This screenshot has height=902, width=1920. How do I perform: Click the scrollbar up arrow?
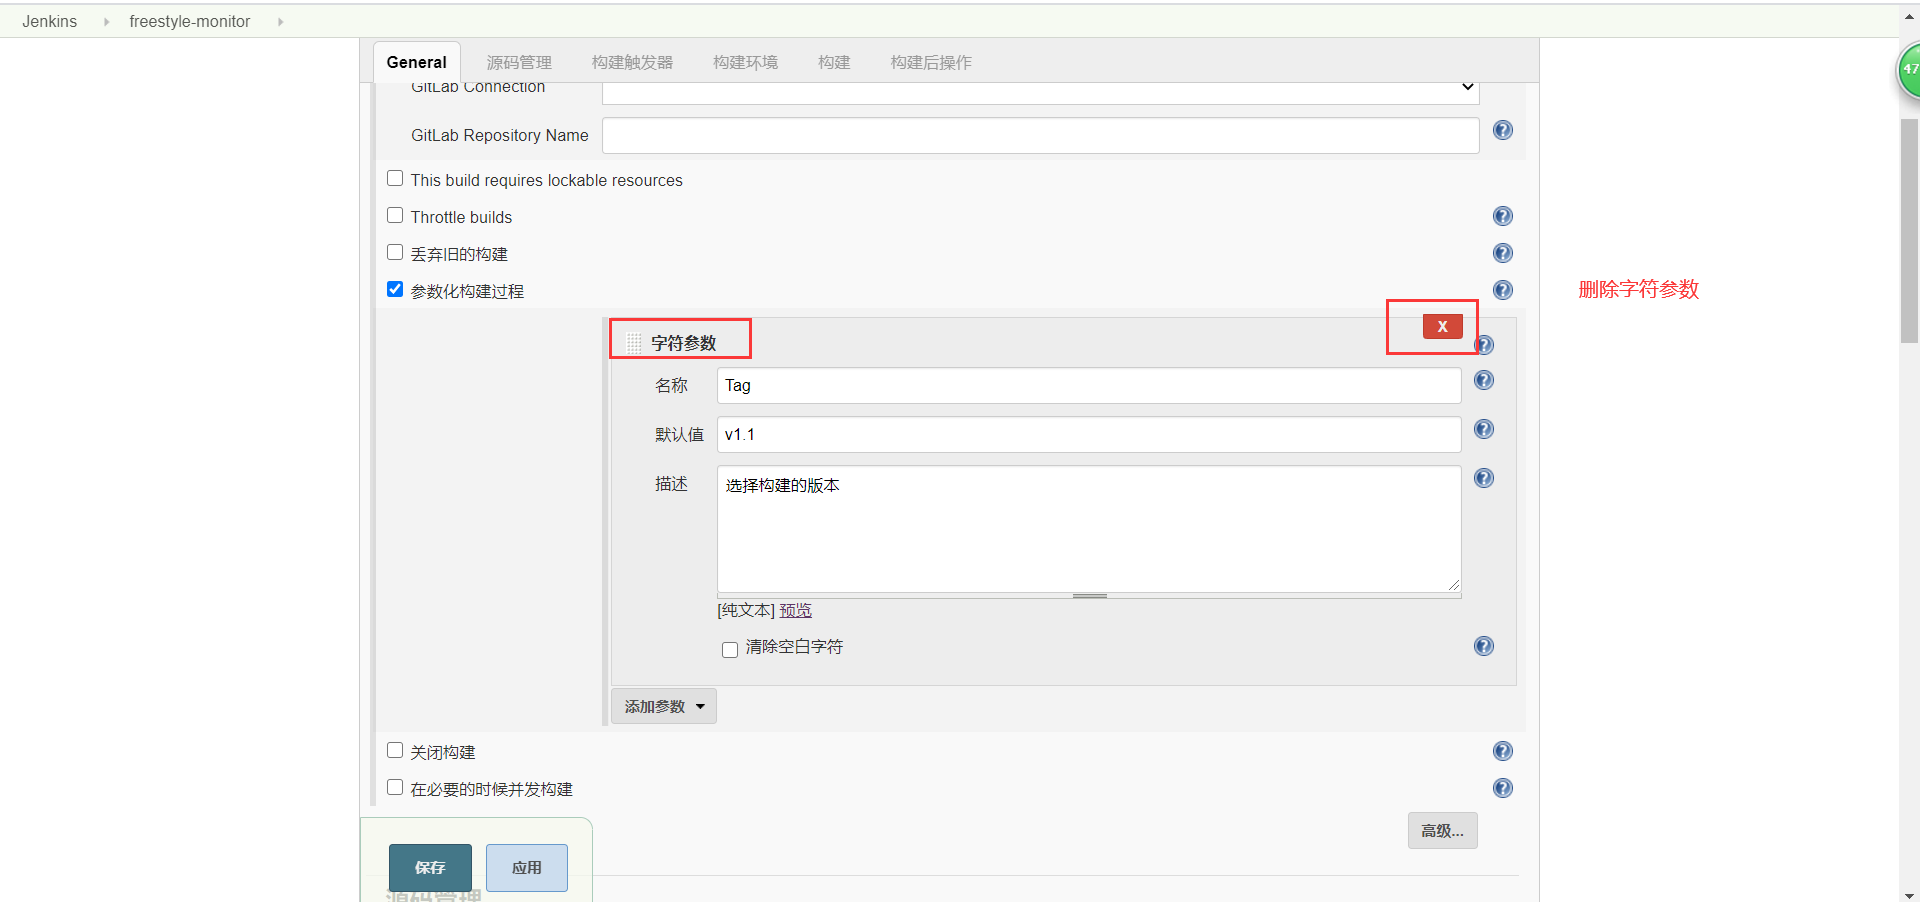pos(1909,17)
